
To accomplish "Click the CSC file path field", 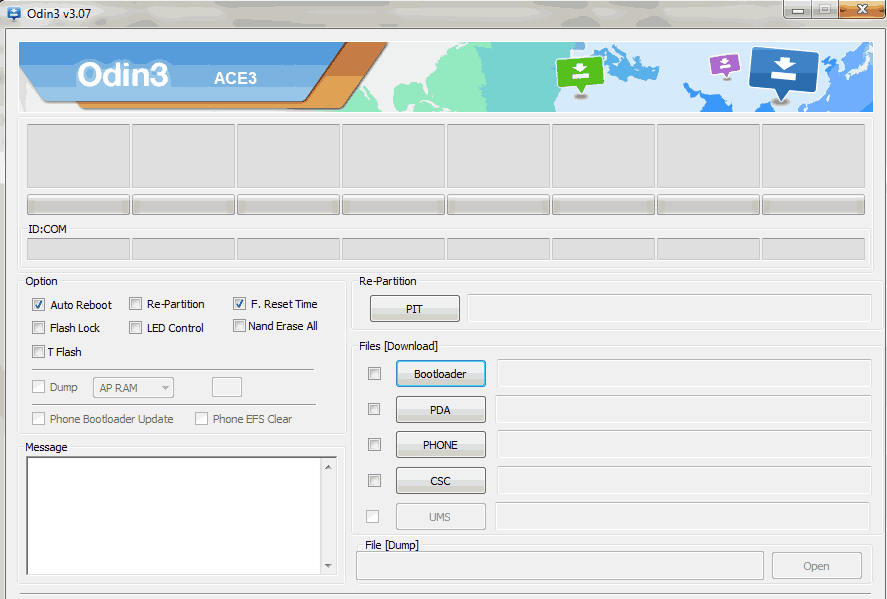I will [684, 480].
